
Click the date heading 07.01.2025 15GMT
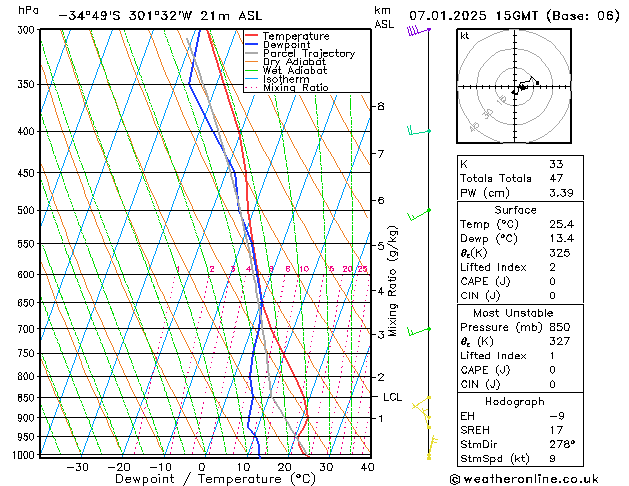(x=473, y=16)
